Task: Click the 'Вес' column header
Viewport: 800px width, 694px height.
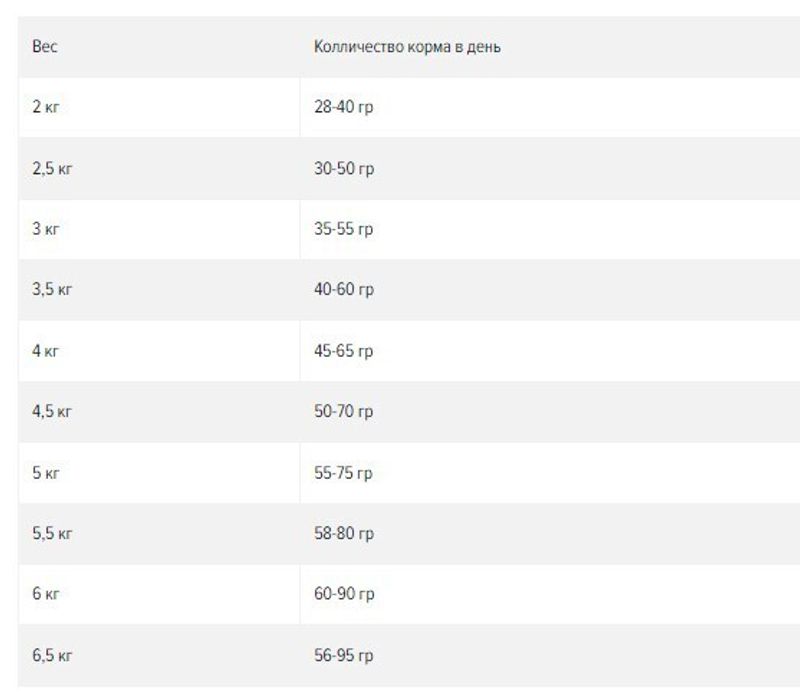Action: 45,46
